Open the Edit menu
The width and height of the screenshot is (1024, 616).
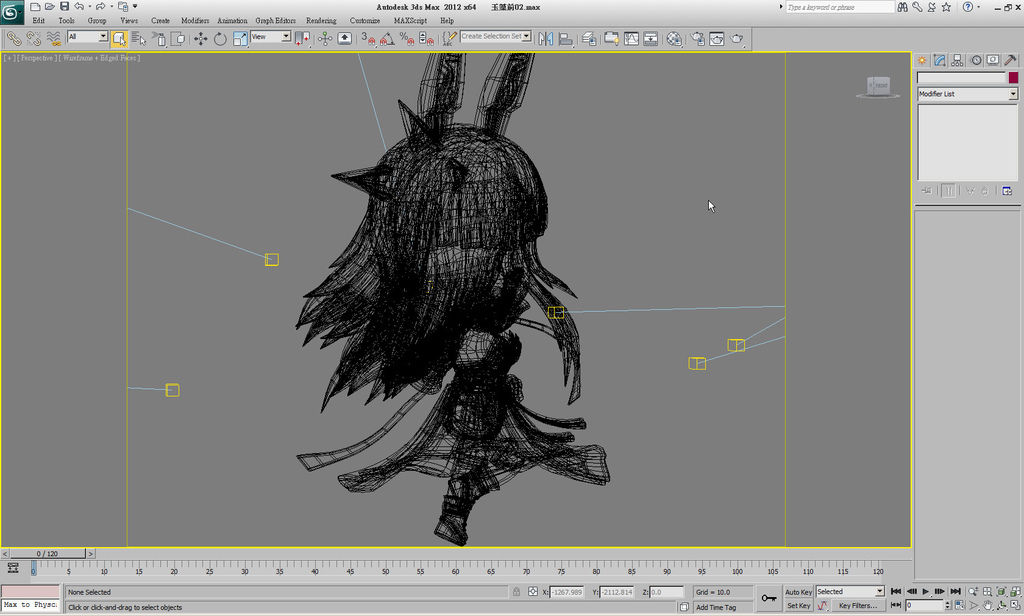[x=39, y=20]
